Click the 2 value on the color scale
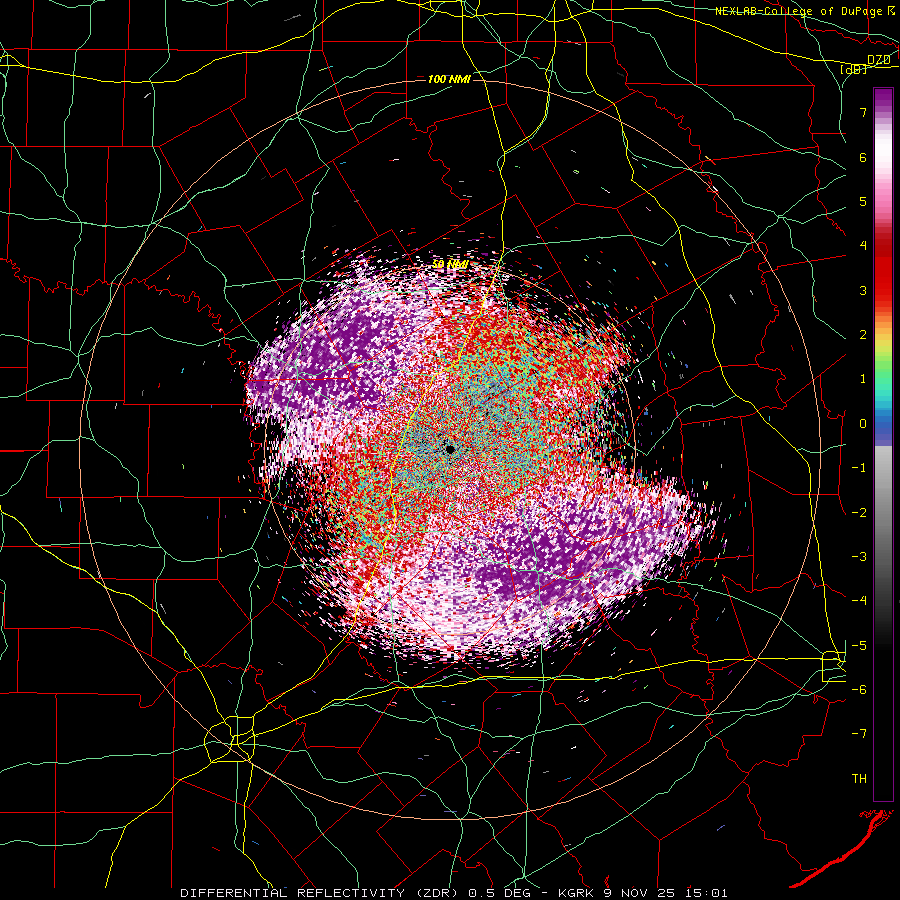 coord(863,335)
